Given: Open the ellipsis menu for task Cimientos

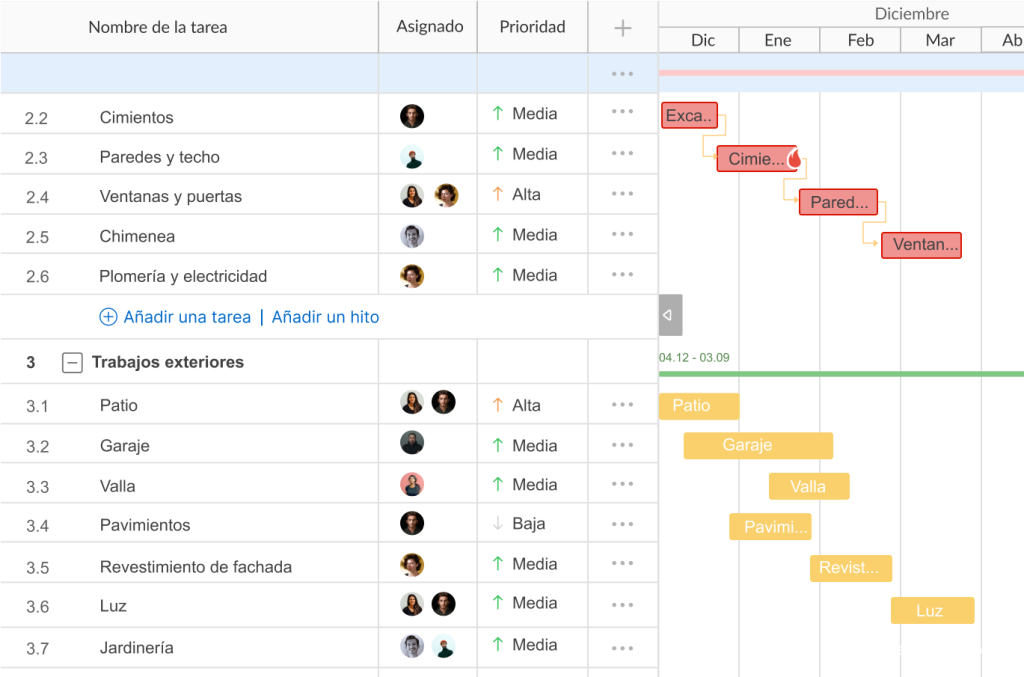Looking at the screenshot, I should 622,114.
